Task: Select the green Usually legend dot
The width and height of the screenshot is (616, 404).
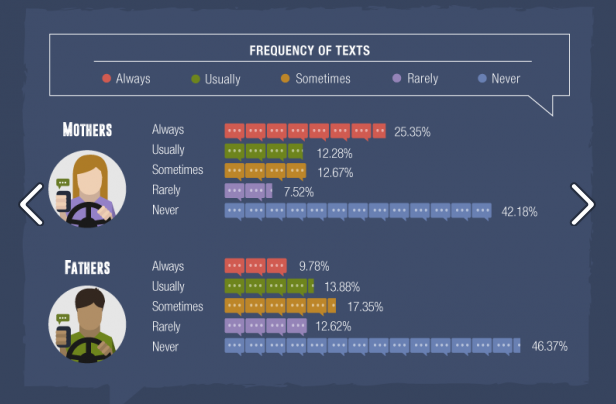Action: (196, 79)
